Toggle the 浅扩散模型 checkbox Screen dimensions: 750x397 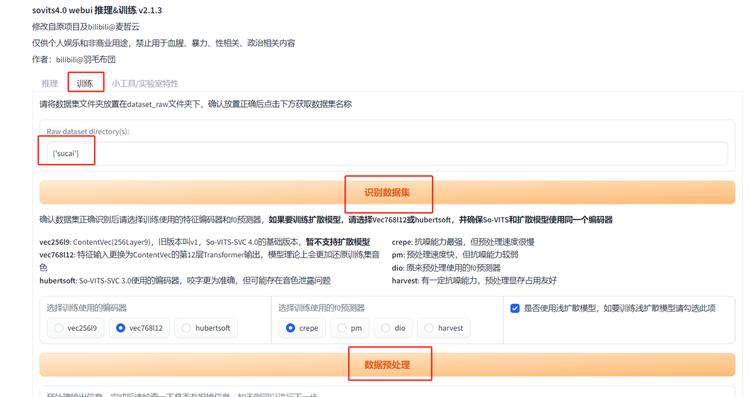[515, 308]
